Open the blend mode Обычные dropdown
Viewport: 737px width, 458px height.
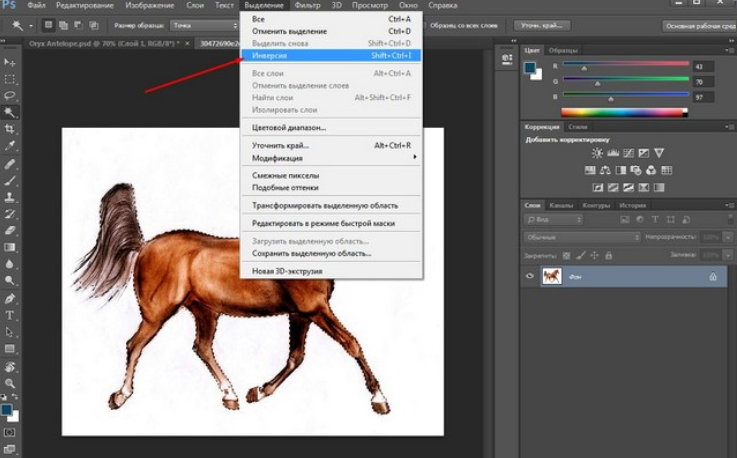[x=582, y=237]
